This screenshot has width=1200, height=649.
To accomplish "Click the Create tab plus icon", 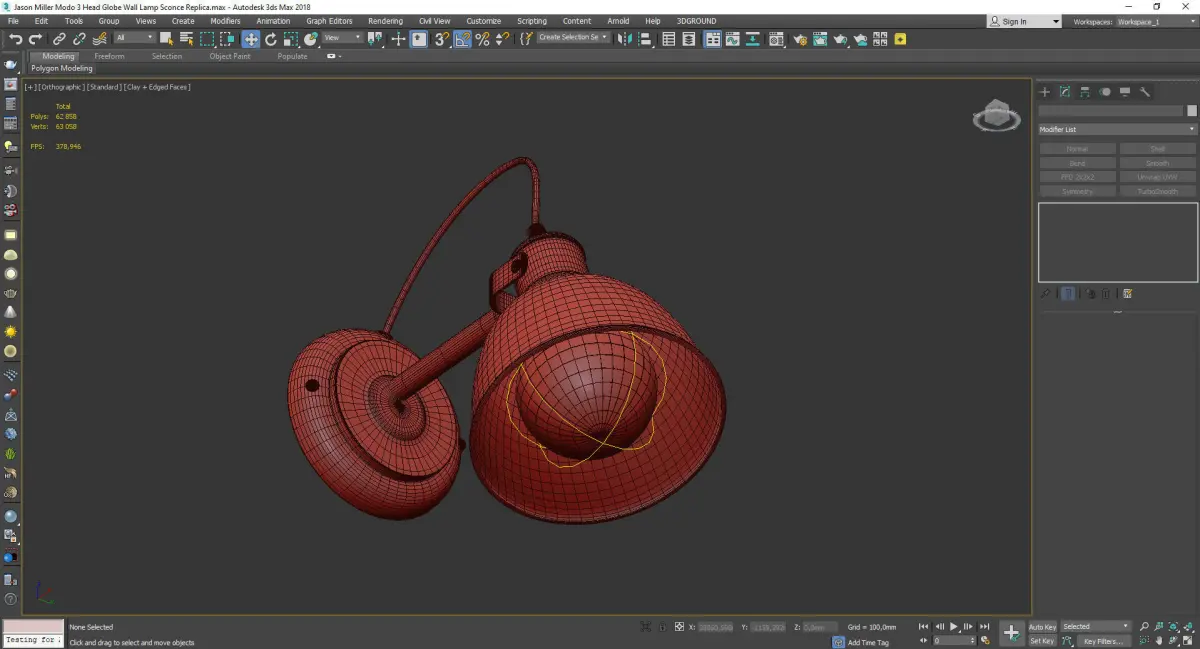I will (1045, 92).
